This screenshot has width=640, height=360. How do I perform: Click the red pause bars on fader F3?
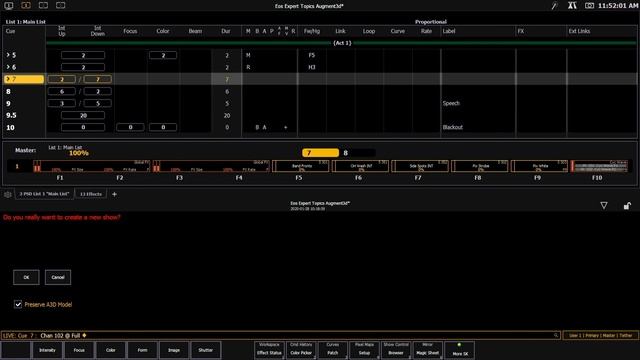pos(156,167)
